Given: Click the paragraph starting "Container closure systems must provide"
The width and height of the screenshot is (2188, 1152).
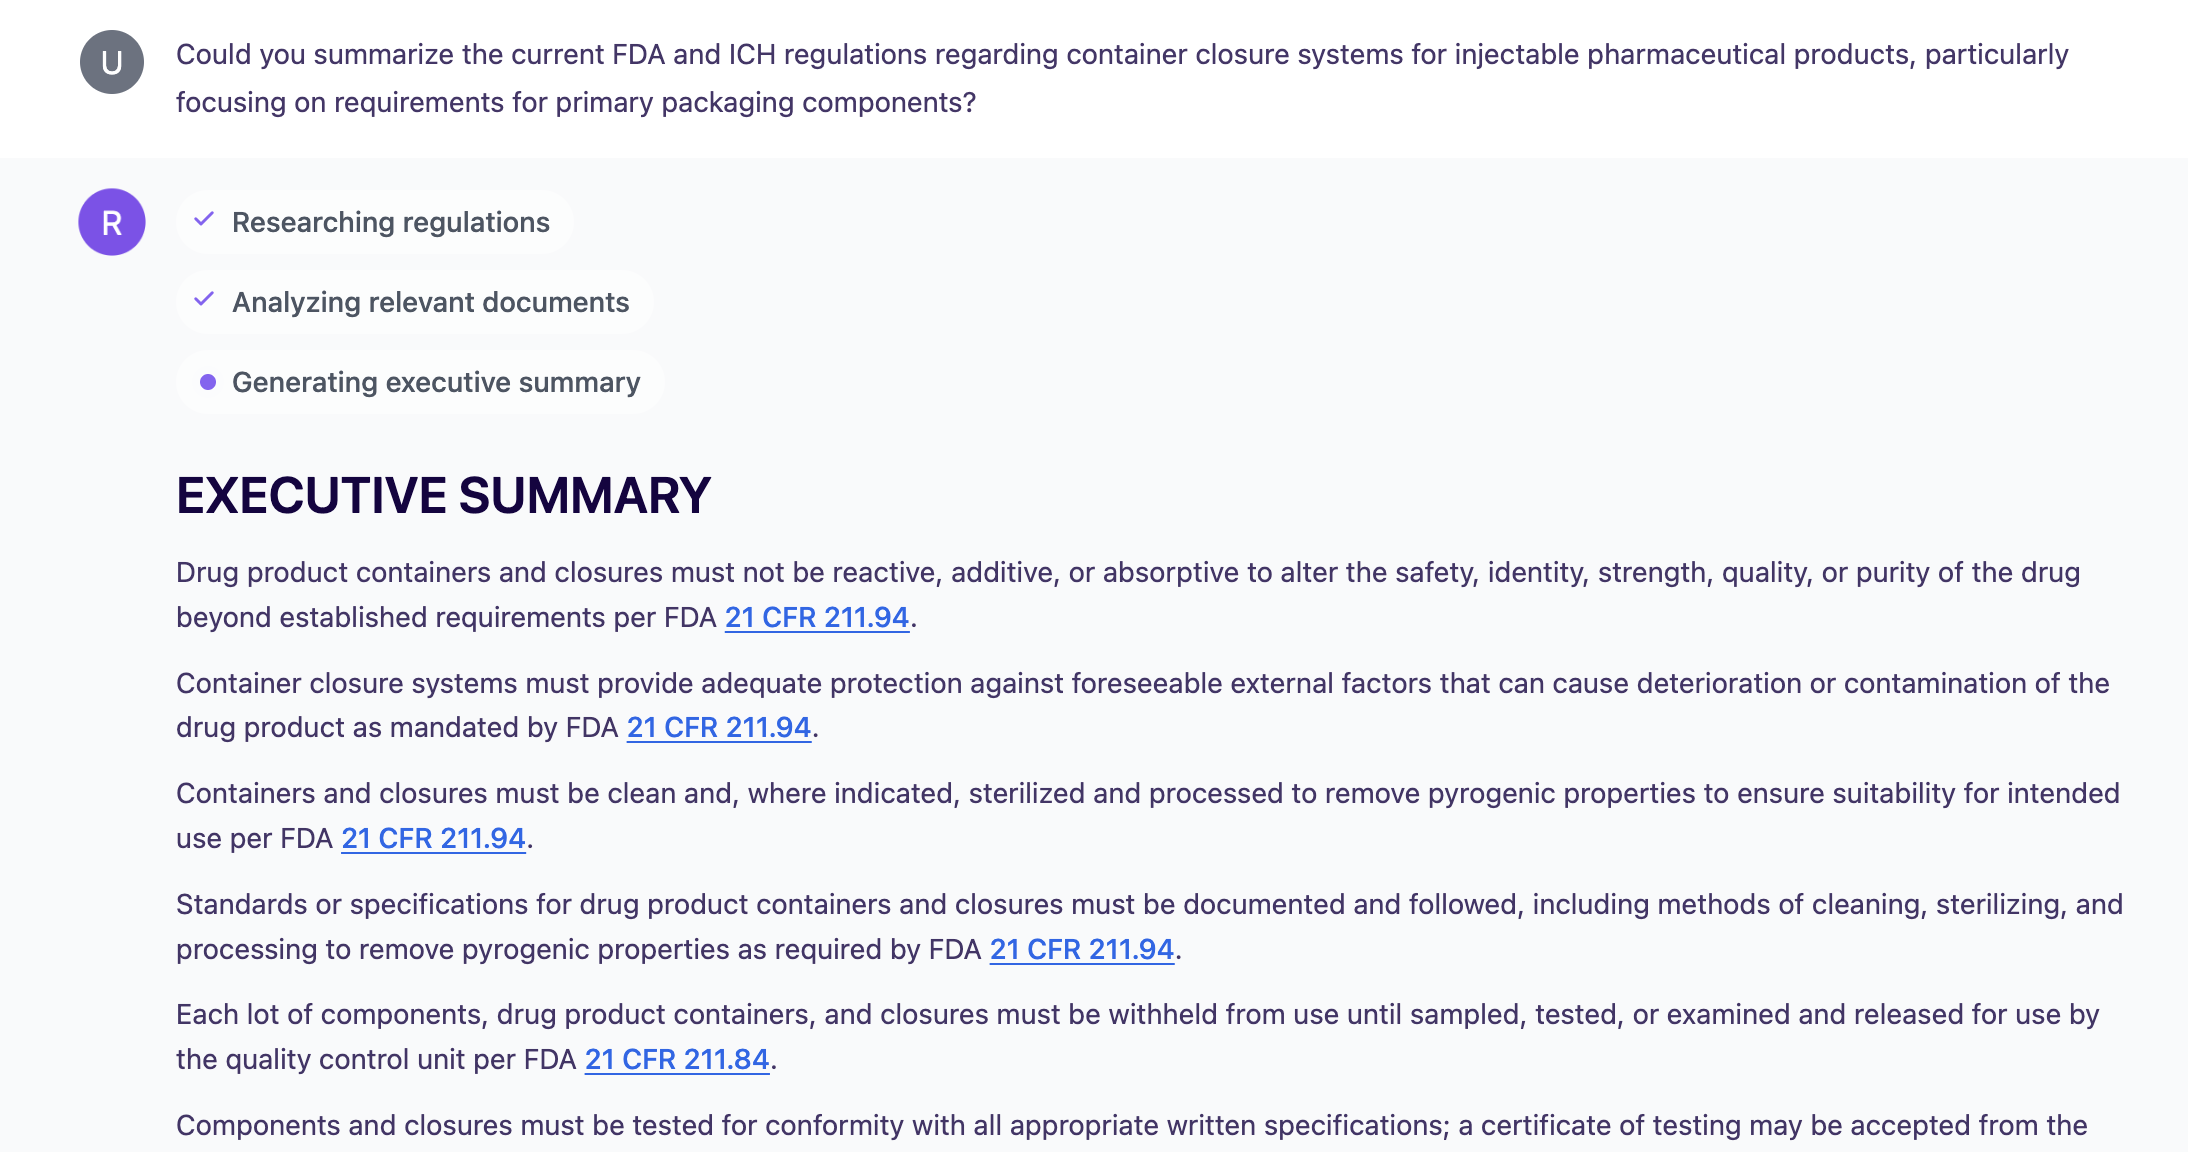Looking at the screenshot, I should pos(1140,684).
